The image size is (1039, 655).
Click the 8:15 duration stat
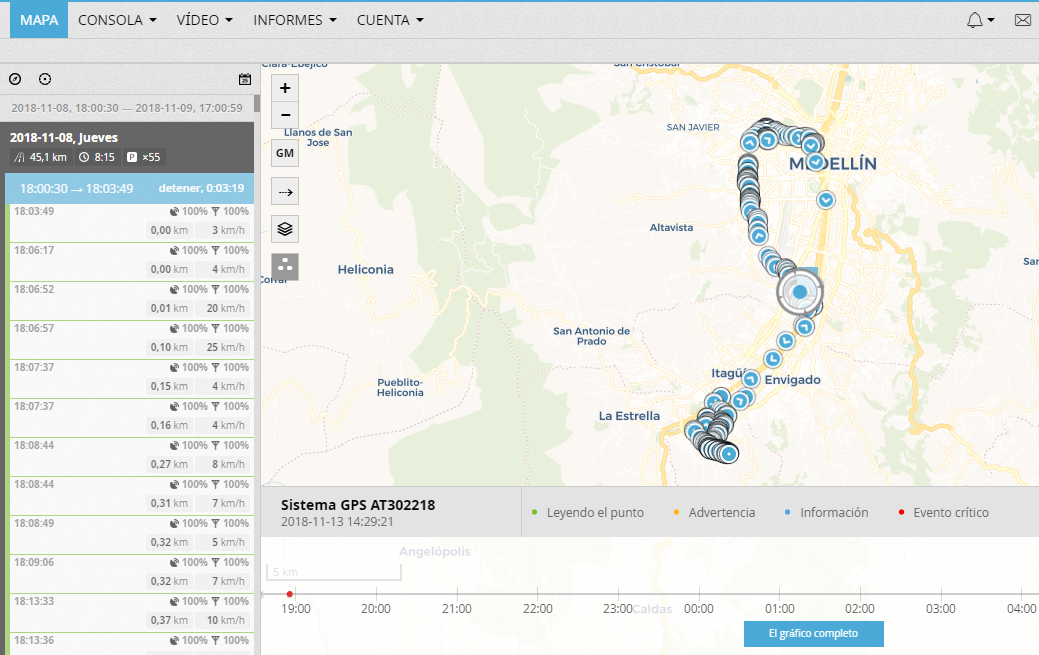click(97, 157)
